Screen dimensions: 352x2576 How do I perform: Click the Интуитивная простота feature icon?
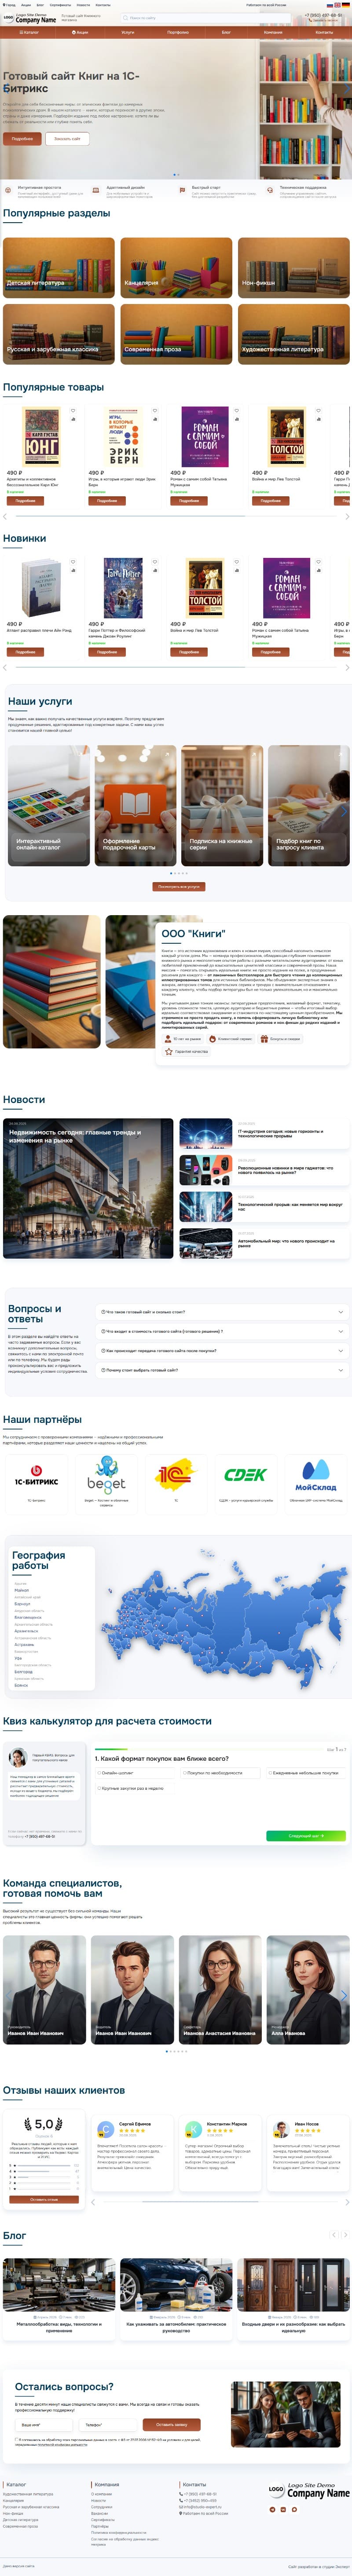point(8,189)
